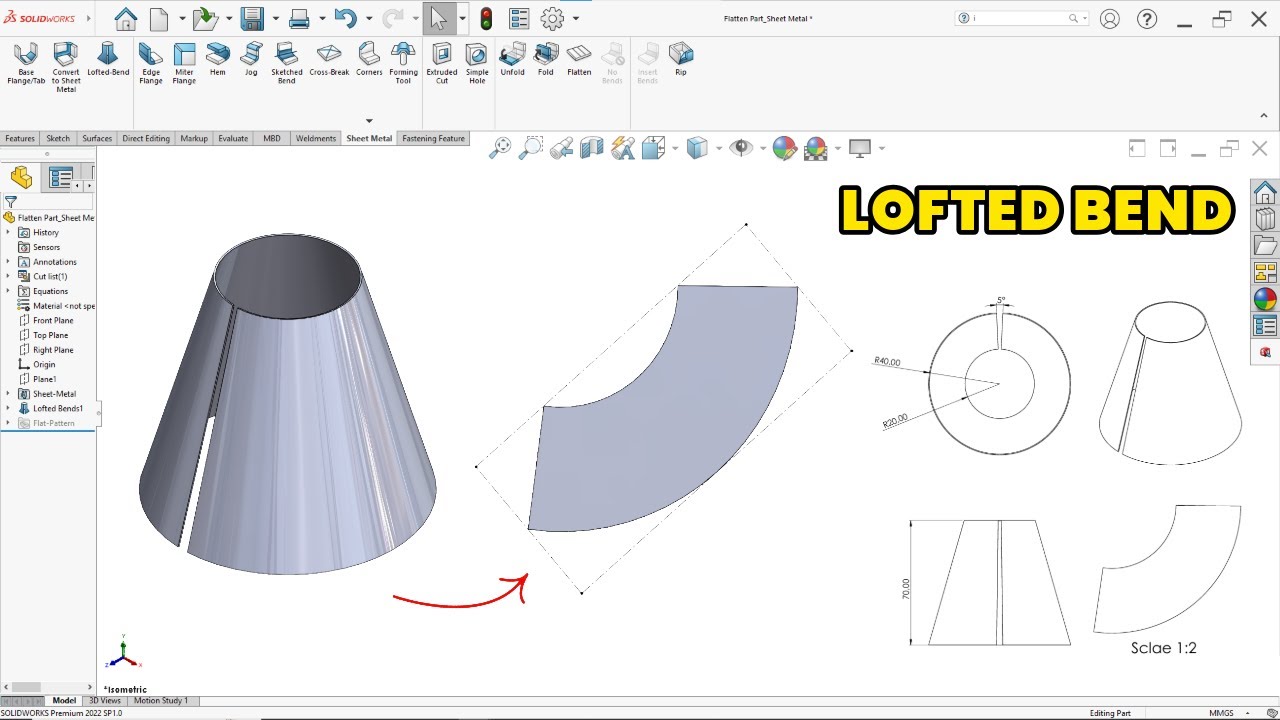This screenshot has height=720, width=1280.
Task: Select Front Plane in feature tree
Action: [x=53, y=320]
